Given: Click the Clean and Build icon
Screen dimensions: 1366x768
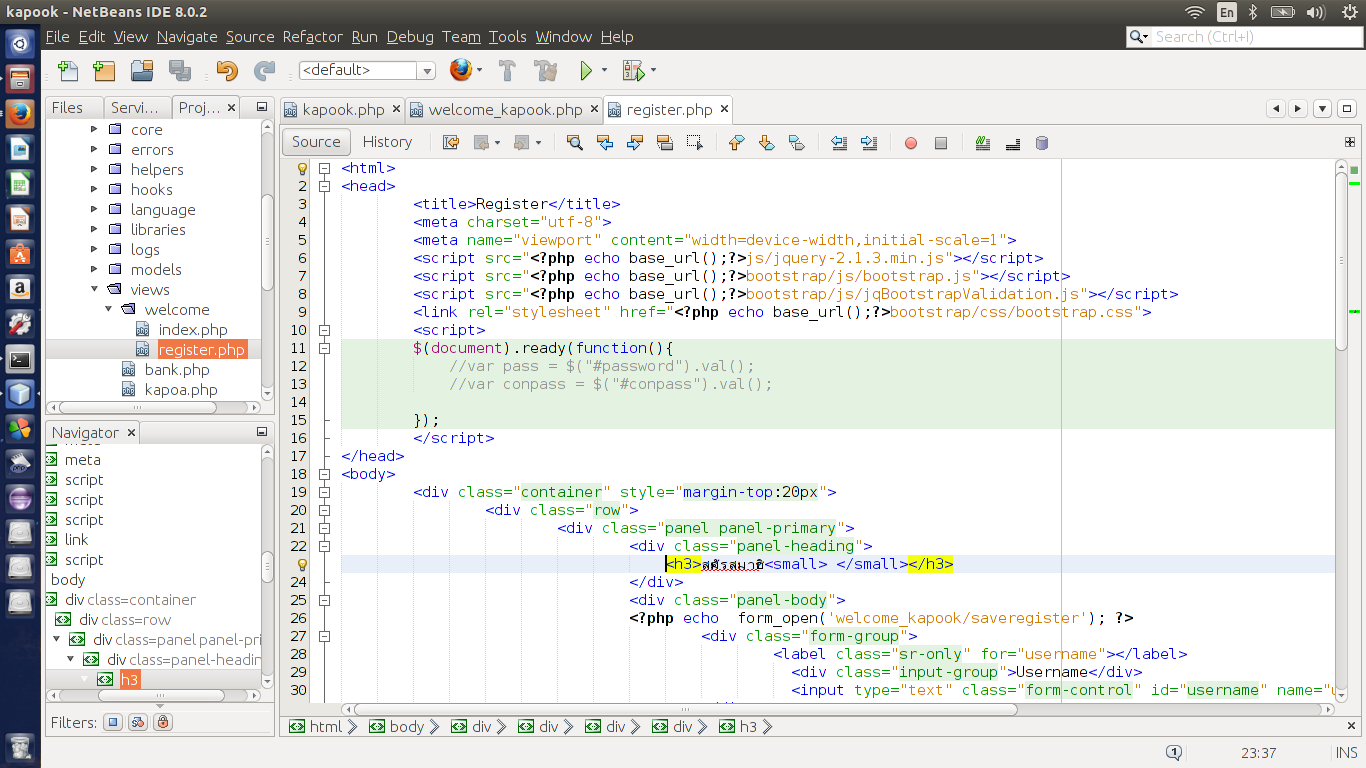Looking at the screenshot, I should tap(545, 71).
